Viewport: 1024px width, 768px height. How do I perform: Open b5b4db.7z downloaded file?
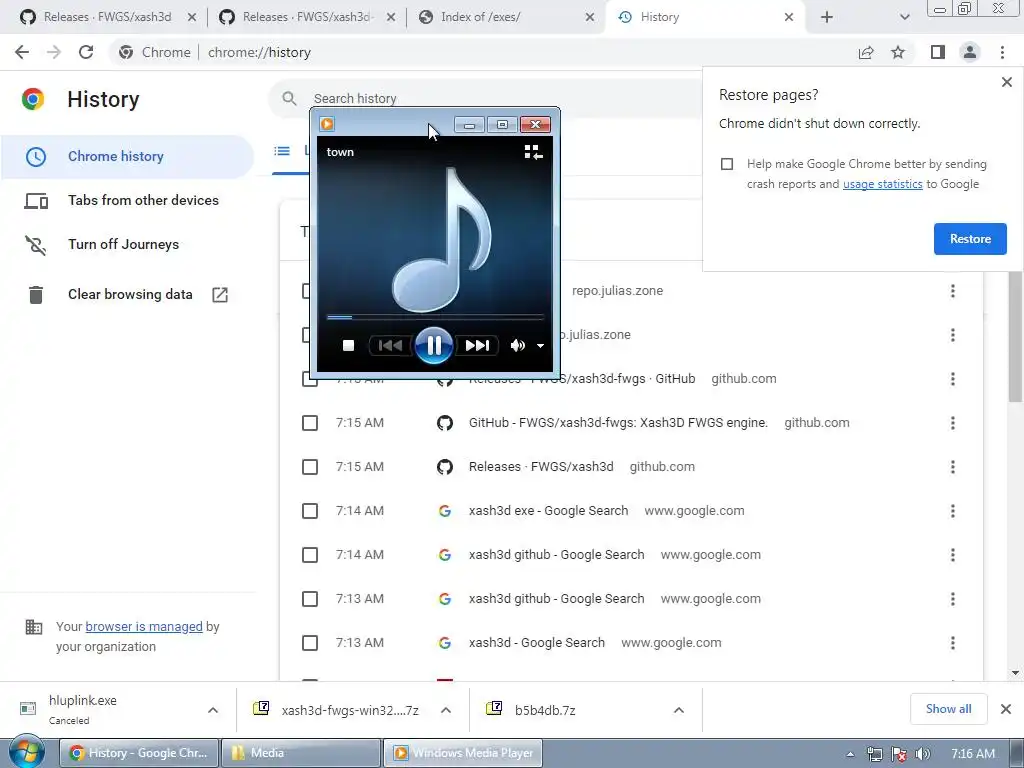(545, 711)
